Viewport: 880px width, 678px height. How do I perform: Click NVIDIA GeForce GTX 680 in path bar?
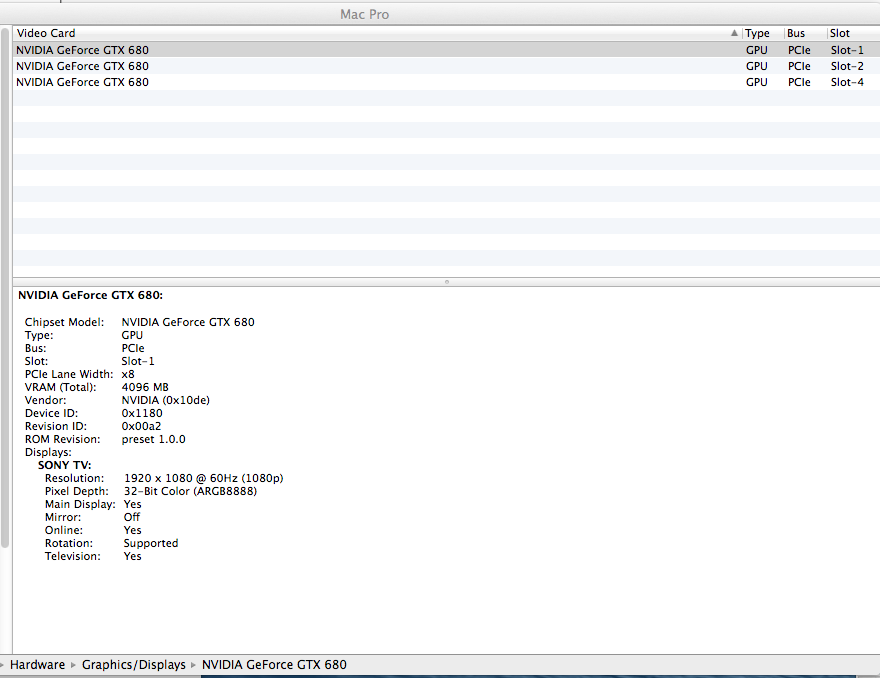coord(274,665)
